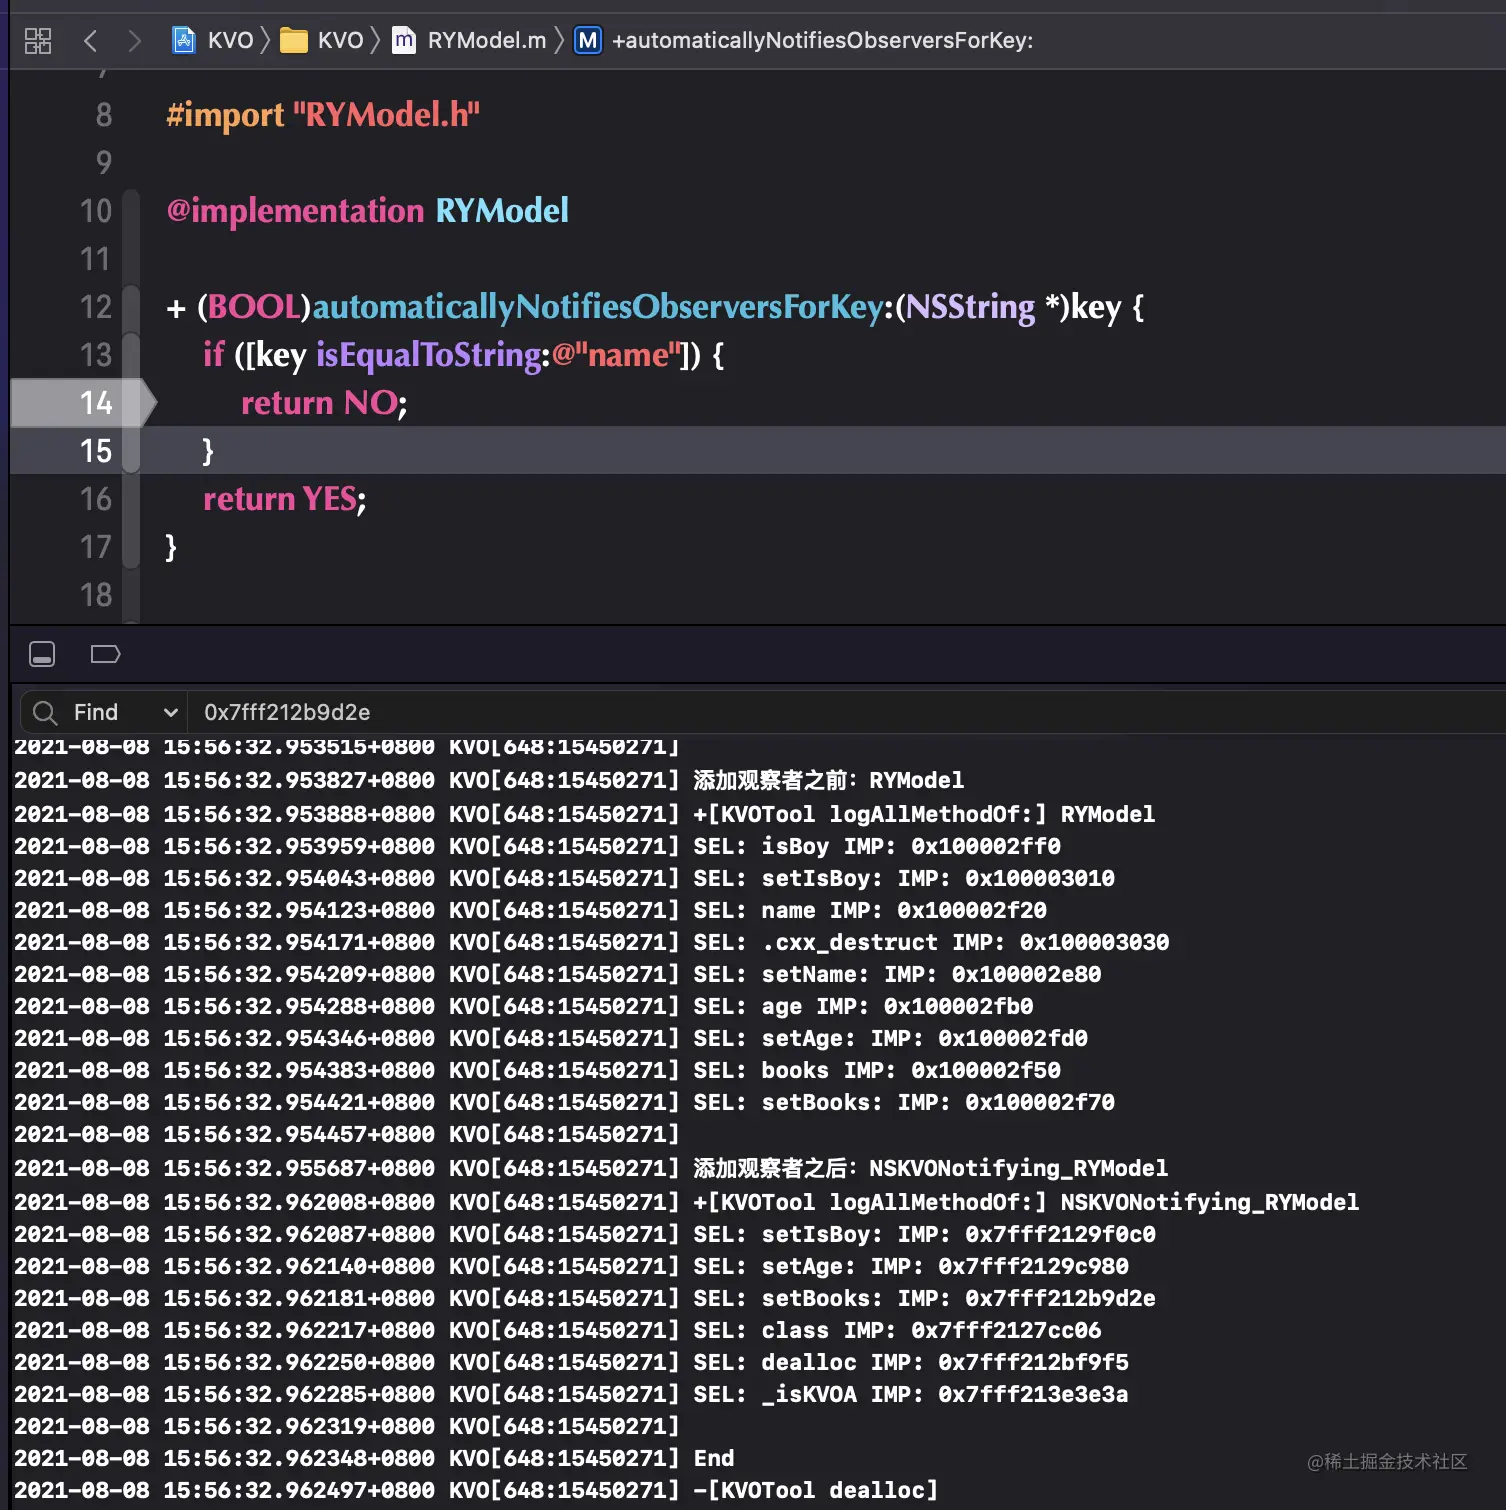Viewport: 1506px width, 1510px height.
Task: Click the text 'return NO;' on line 14
Action: coord(324,402)
